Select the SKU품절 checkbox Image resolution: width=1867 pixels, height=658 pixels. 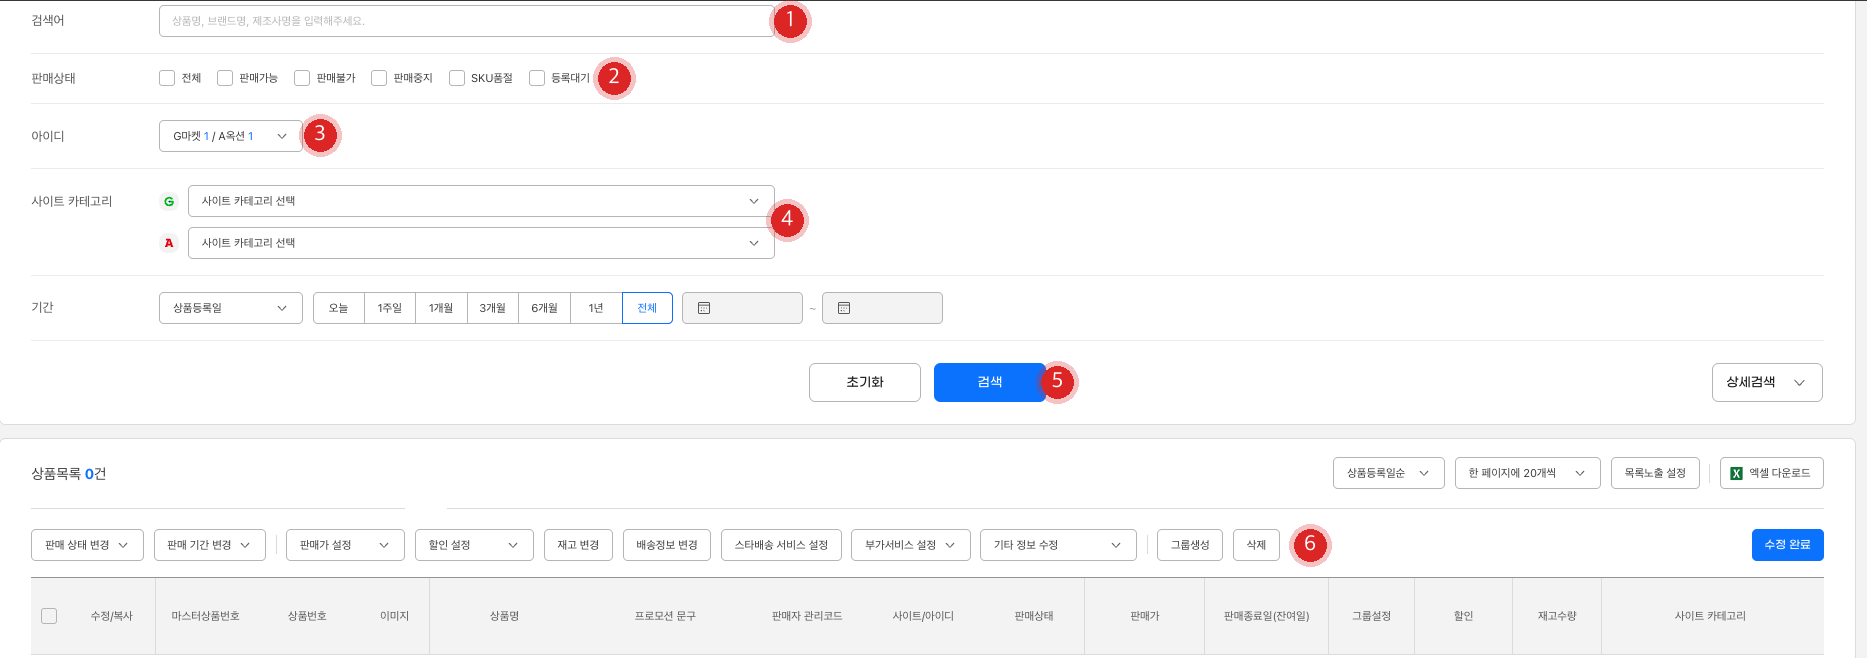pos(457,78)
